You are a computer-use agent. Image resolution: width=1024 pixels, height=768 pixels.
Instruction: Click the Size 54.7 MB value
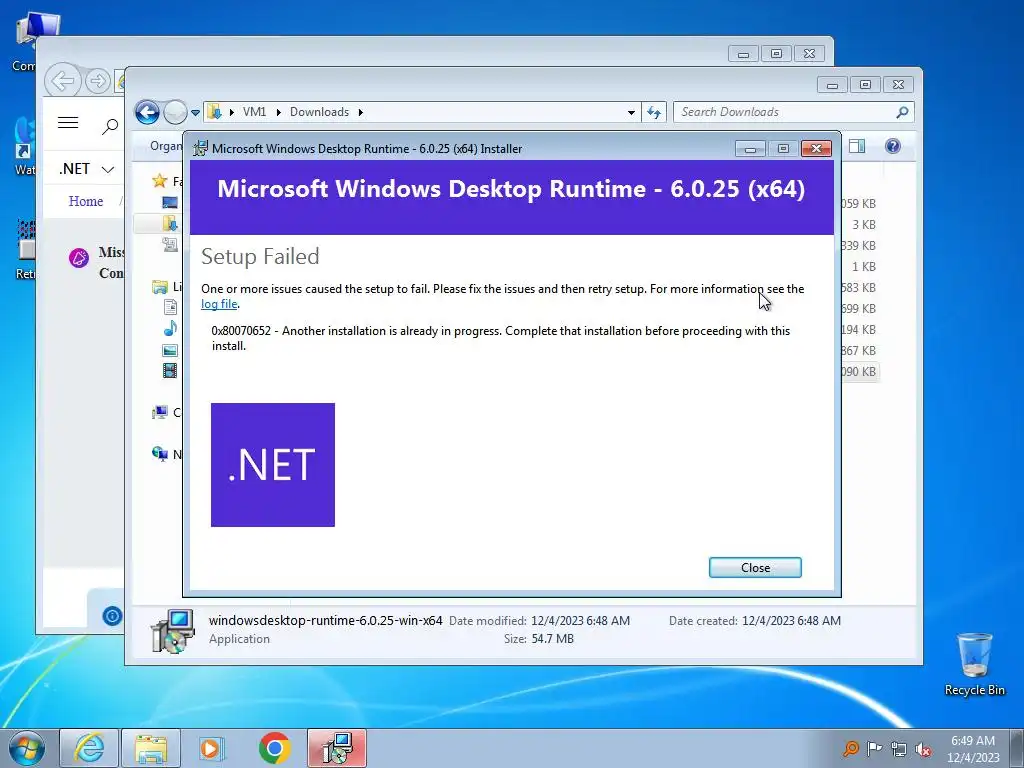[552, 639]
